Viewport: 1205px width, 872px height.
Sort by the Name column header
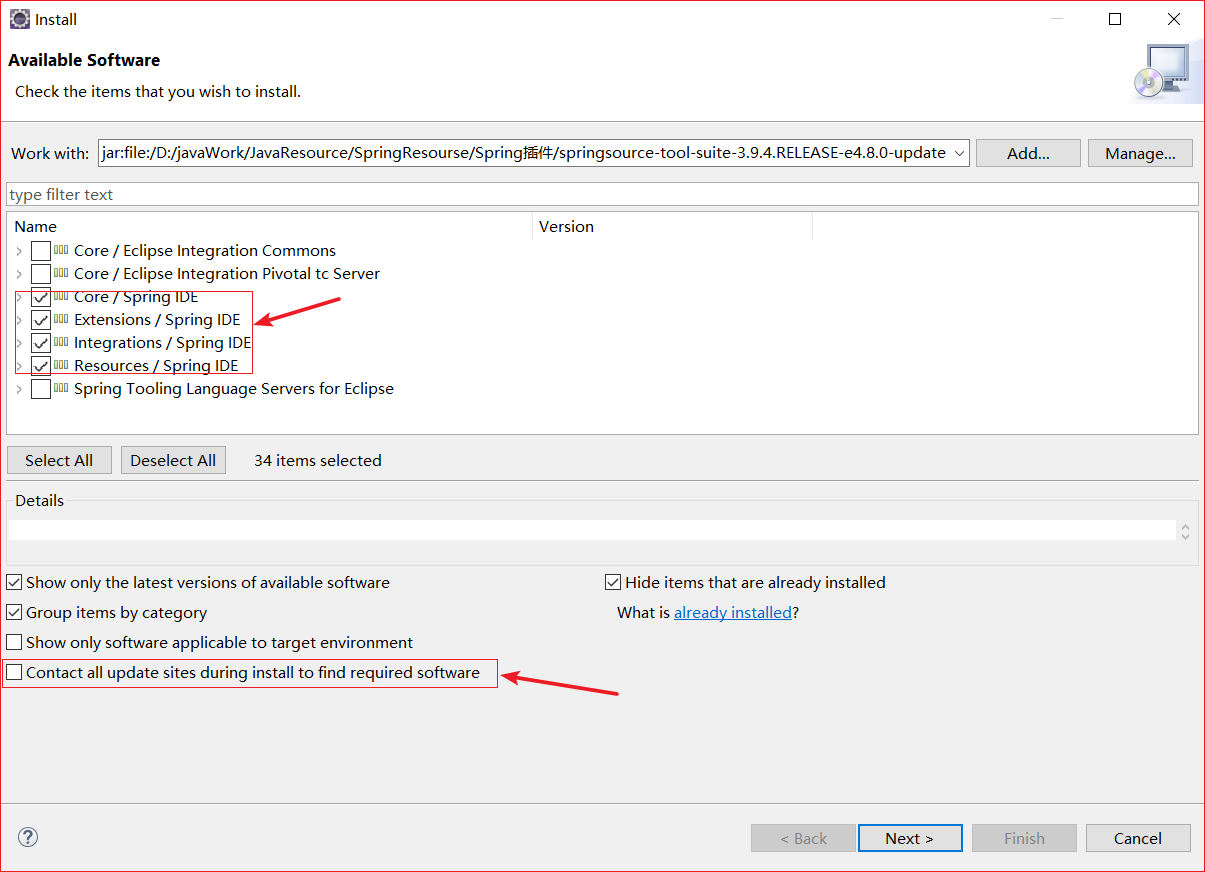(270, 226)
